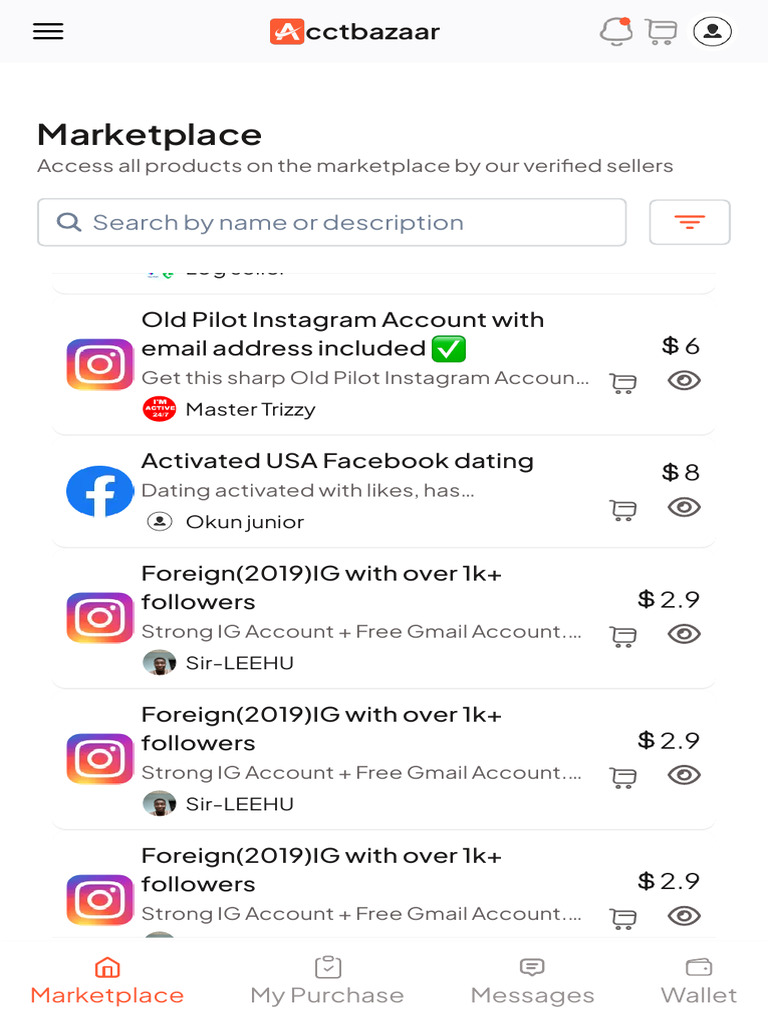Click the Acctbazaar logo

tap(355, 32)
